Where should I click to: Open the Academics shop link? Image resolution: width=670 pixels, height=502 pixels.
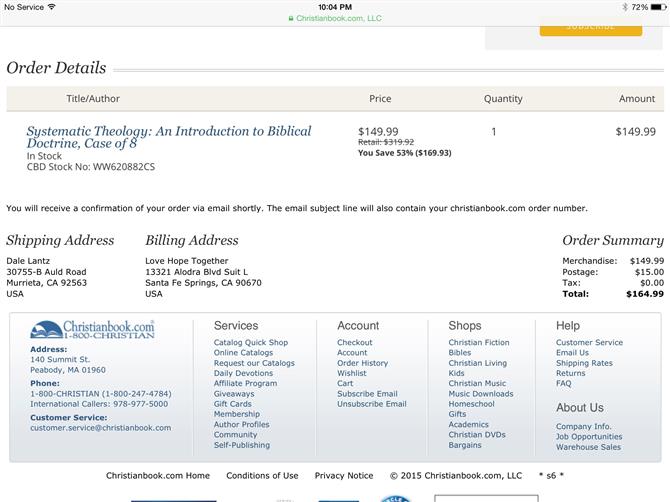point(468,424)
